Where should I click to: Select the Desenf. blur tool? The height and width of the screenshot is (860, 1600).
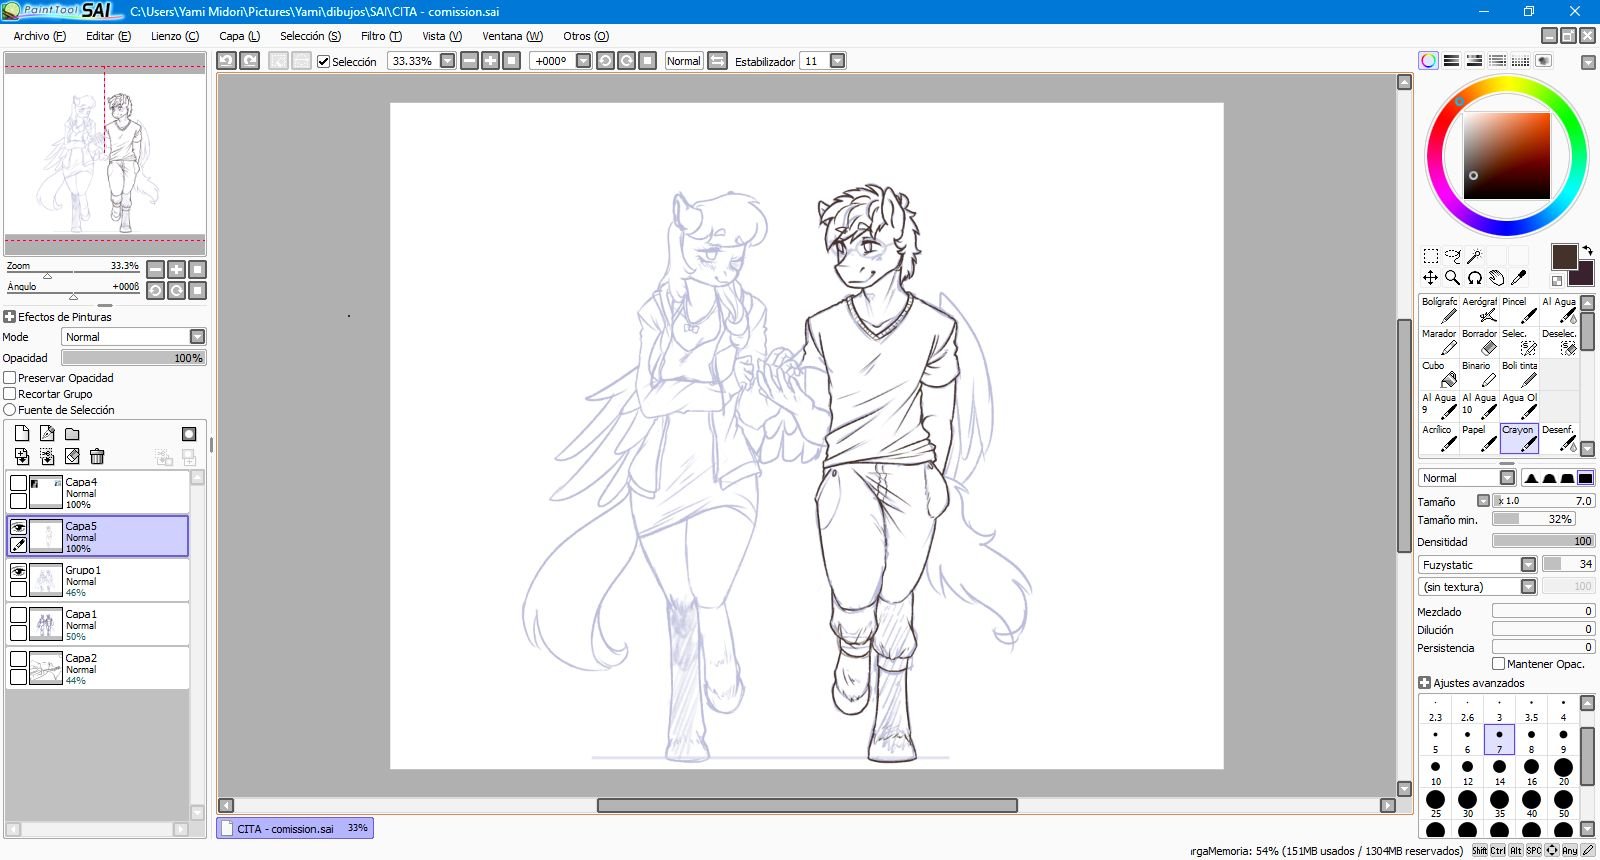click(x=1559, y=438)
